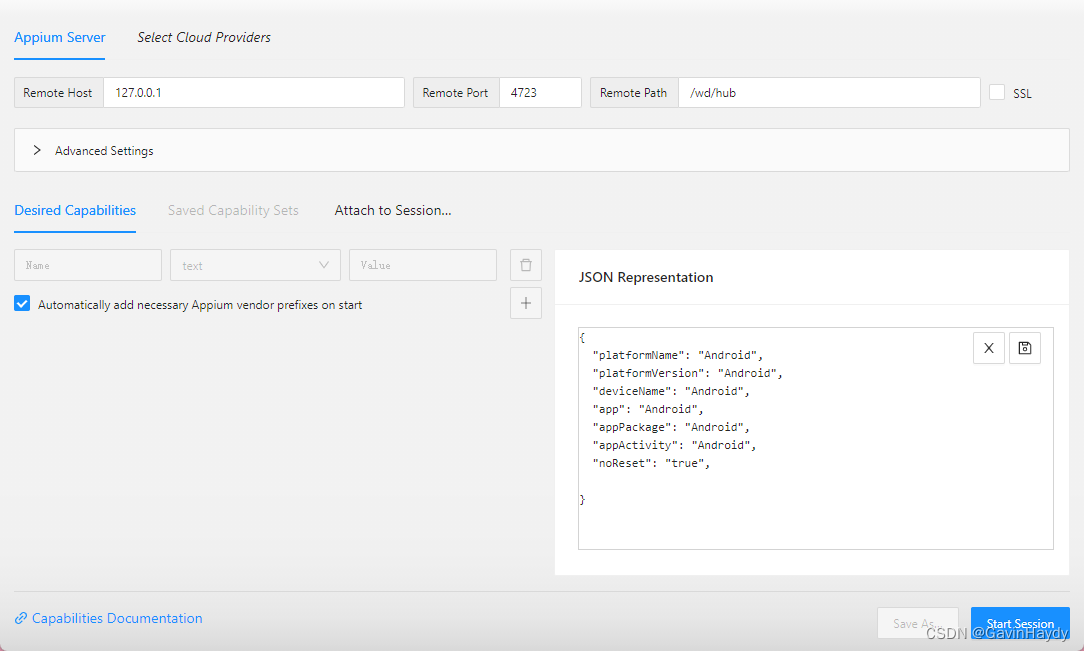This screenshot has width=1084, height=651.
Task: Uncheck automatically add Appium vendor prefixes
Action: (x=22, y=303)
